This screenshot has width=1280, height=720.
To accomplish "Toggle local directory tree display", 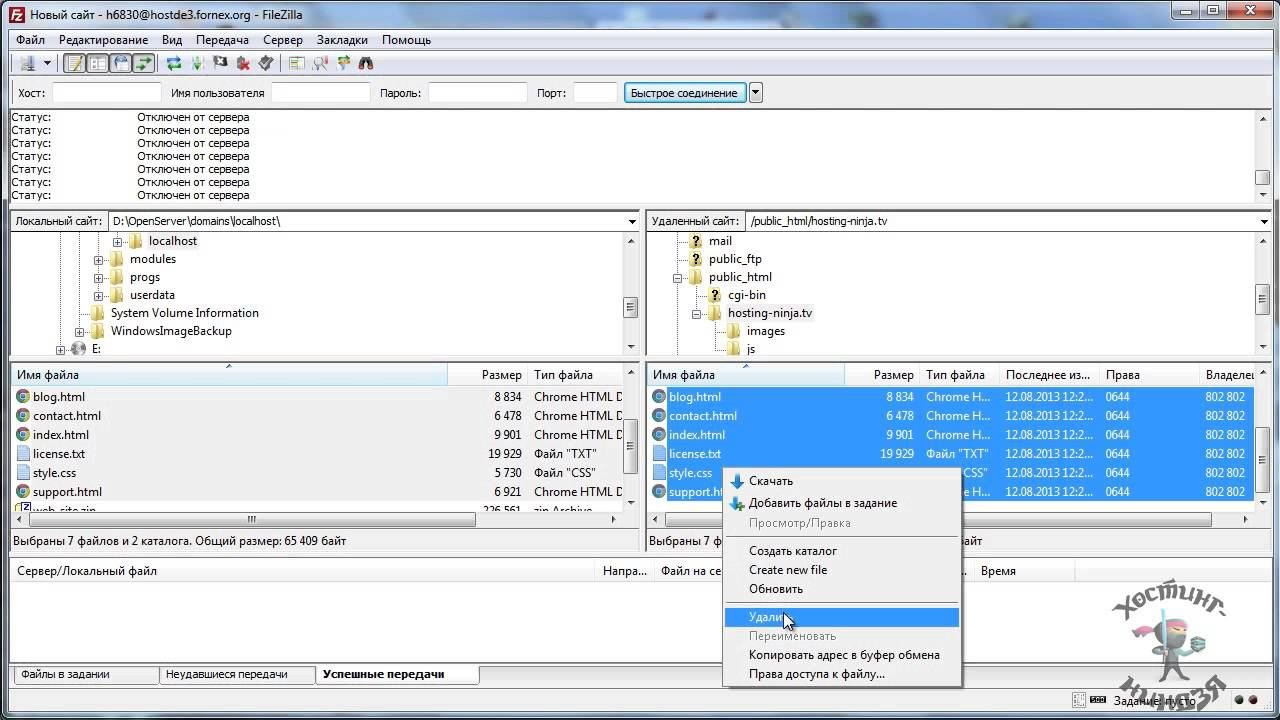I will (97, 63).
